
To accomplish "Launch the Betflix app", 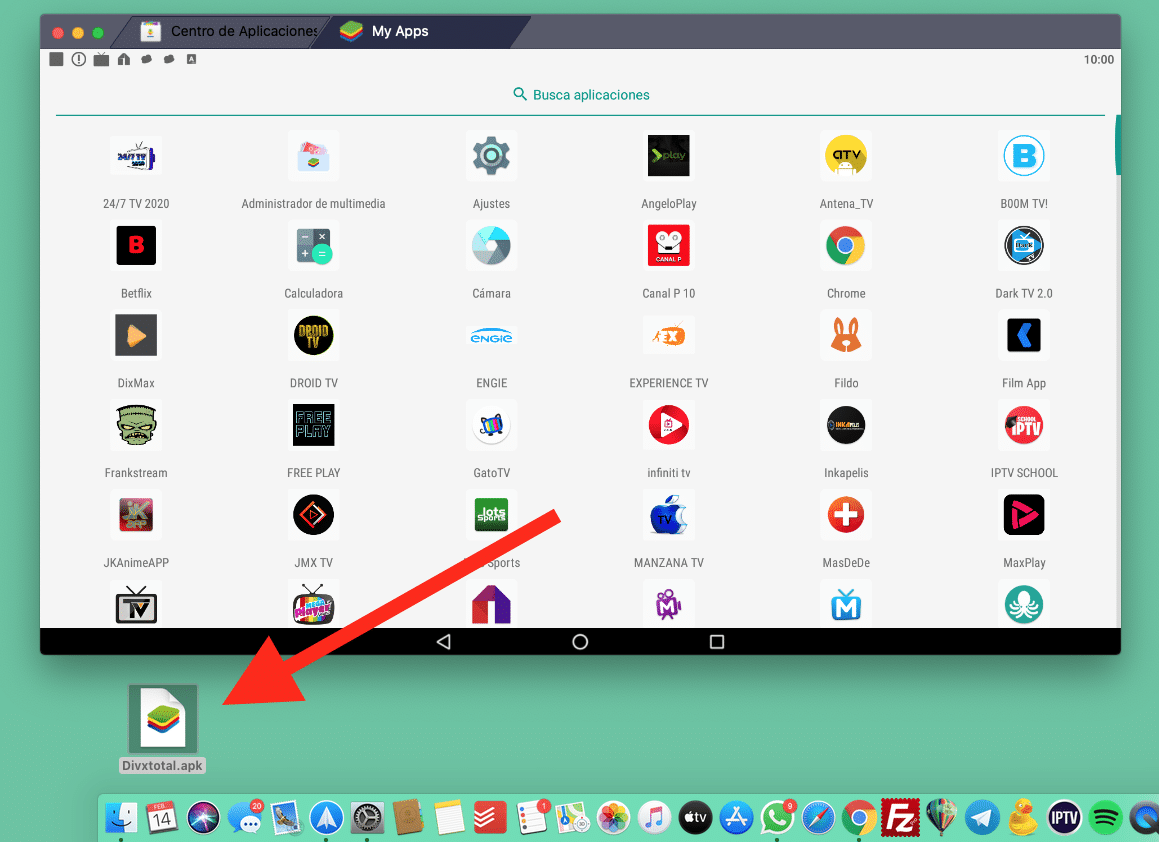I will (x=136, y=245).
